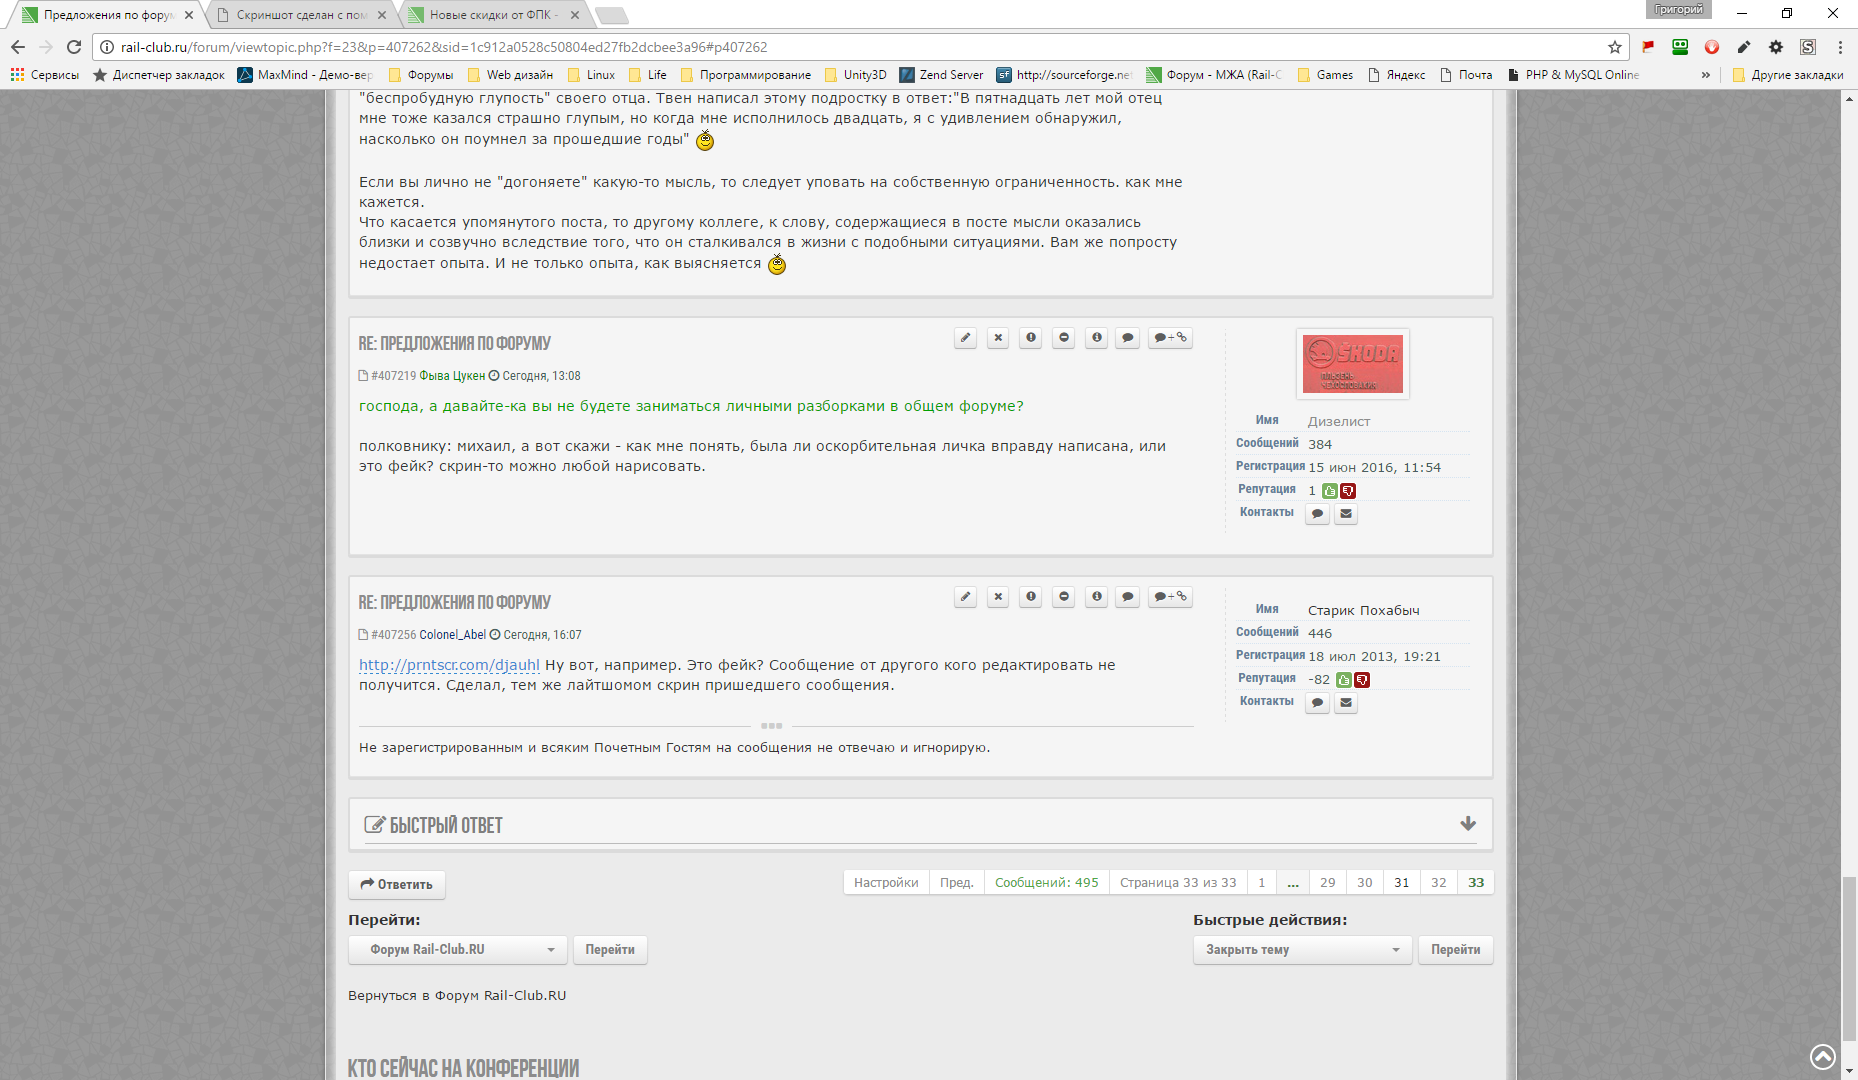Screen dimensions: 1858x1080
Task: Expand the Быстрый ответ panel arrow
Action: coord(1467,824)
